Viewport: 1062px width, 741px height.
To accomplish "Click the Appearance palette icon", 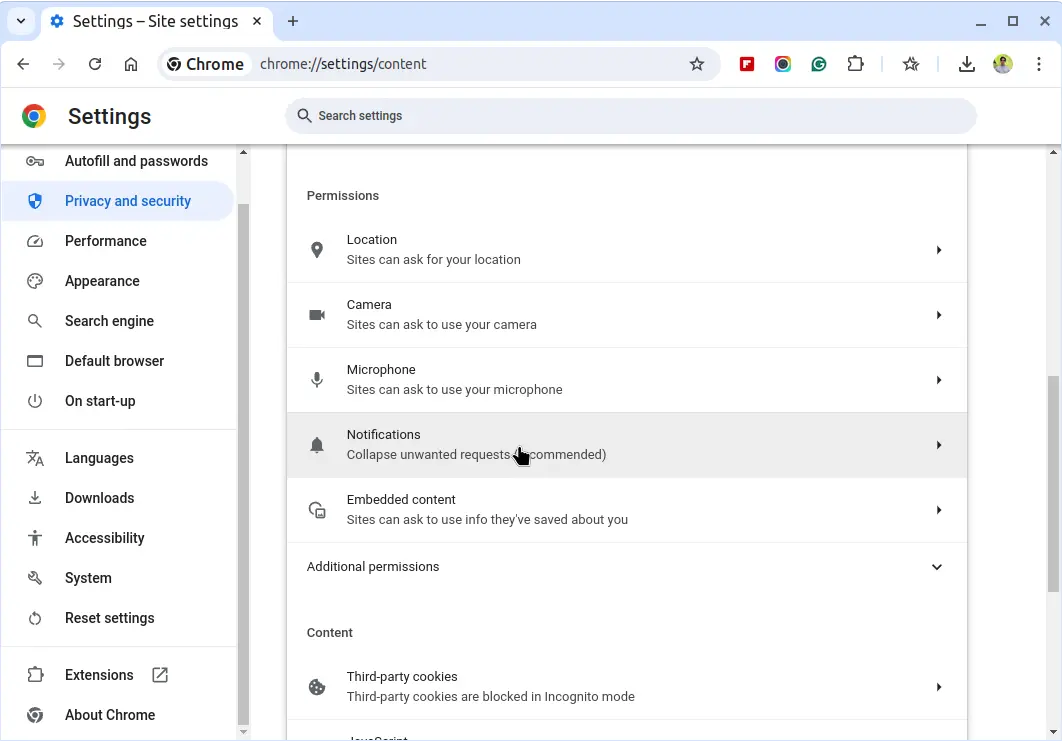I will 35,281.
